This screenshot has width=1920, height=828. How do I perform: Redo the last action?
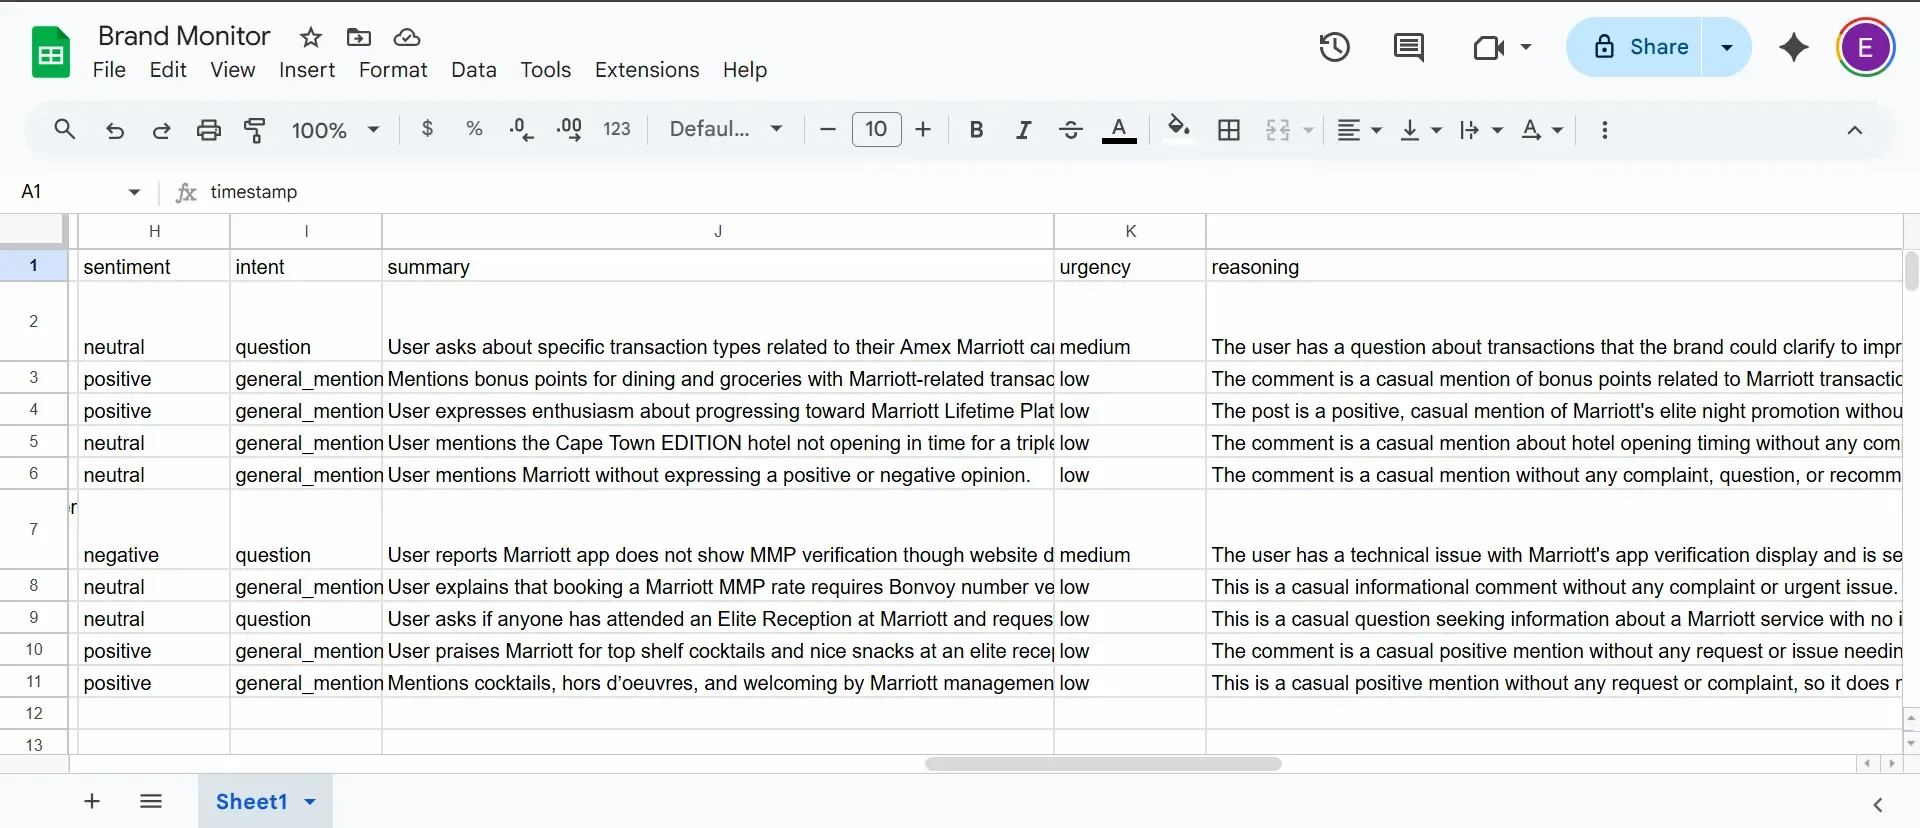(x=161, y=130)
